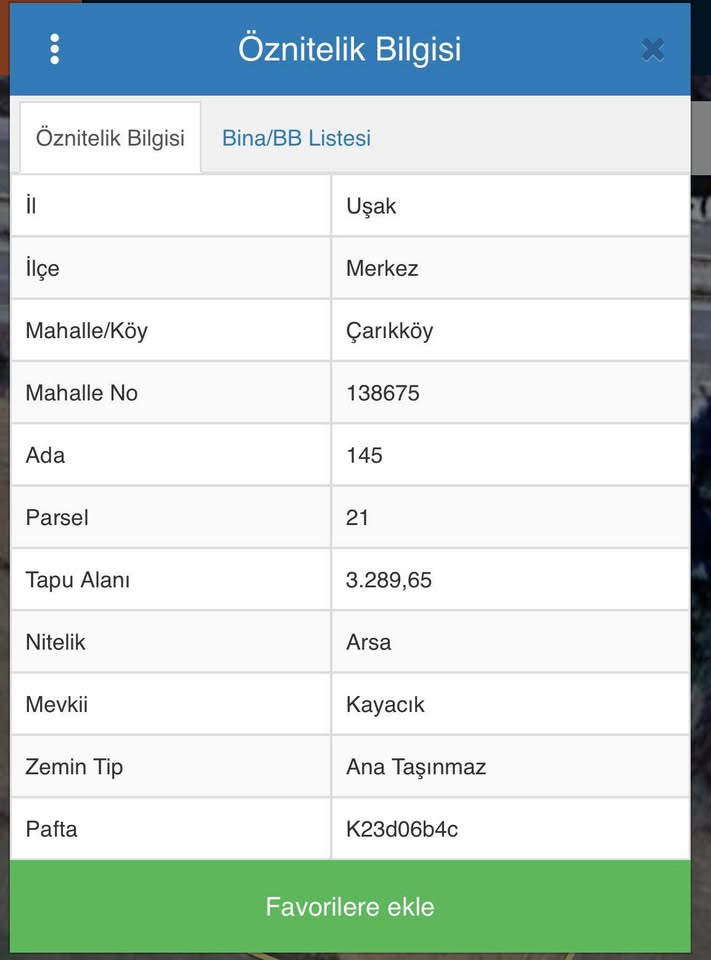Screen dimensions: 711x960
Task: Select the Tapu Alanı value 3.289,65
Action: click(389, 580)
